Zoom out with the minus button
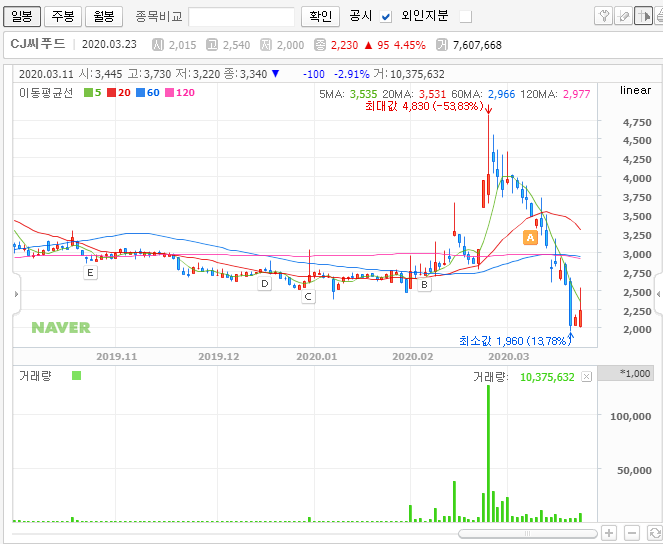The height and width of the screenshot is (544, 663). (x=632, y=533)
